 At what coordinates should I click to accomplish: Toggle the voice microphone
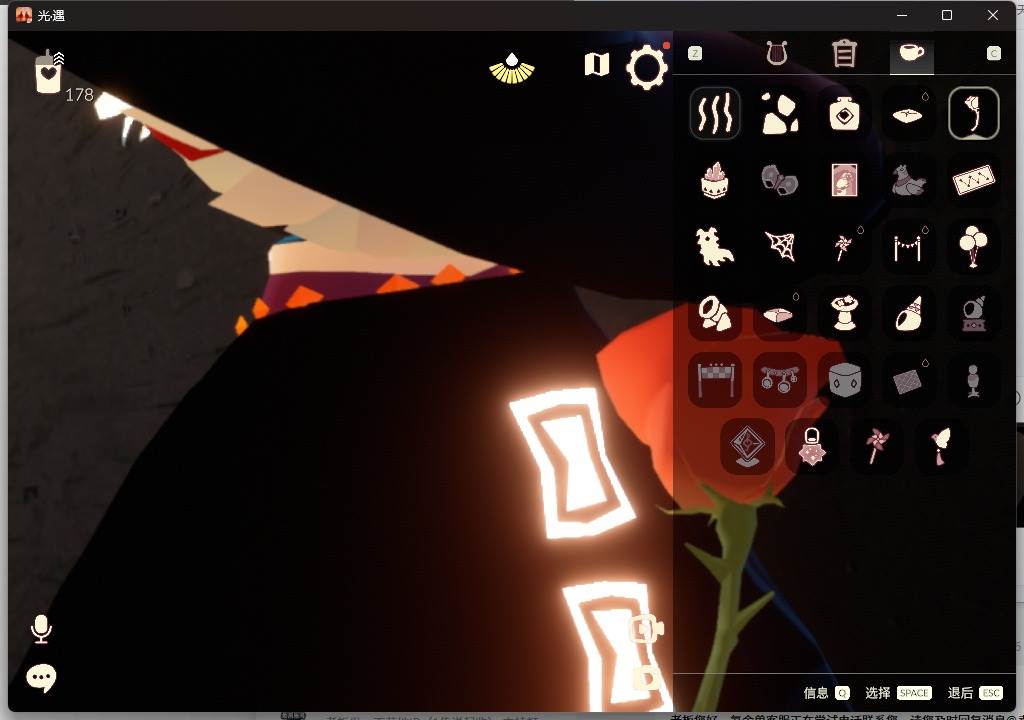41,629
